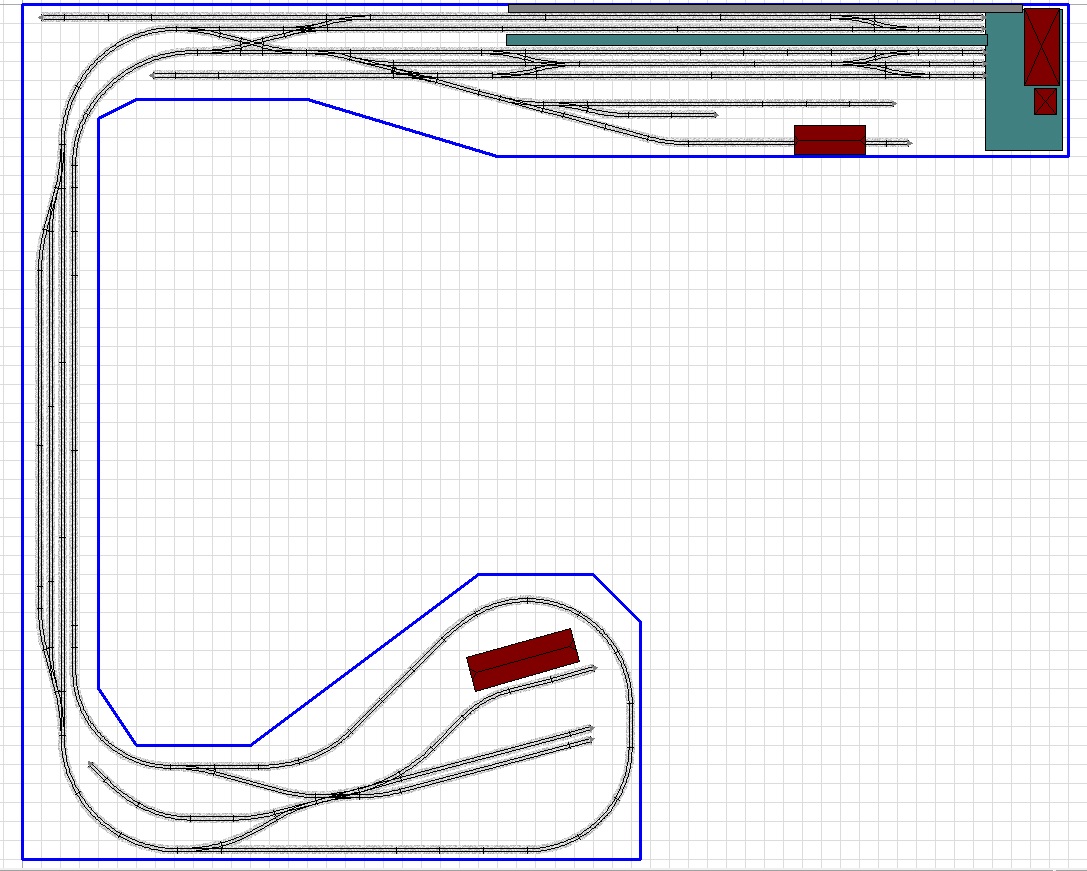The image size is (1087, 871).
Task: Click the track end right of upper red building
Action: (x=907, y=143)
